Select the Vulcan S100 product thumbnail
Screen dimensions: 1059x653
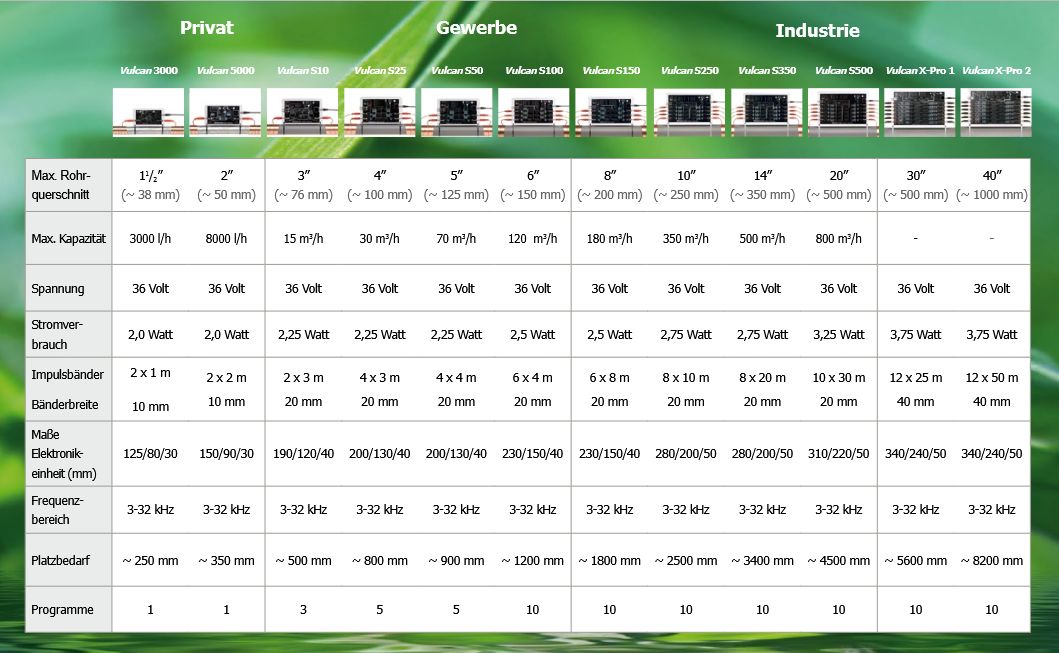pyautogui.click(x=534, y=112)
